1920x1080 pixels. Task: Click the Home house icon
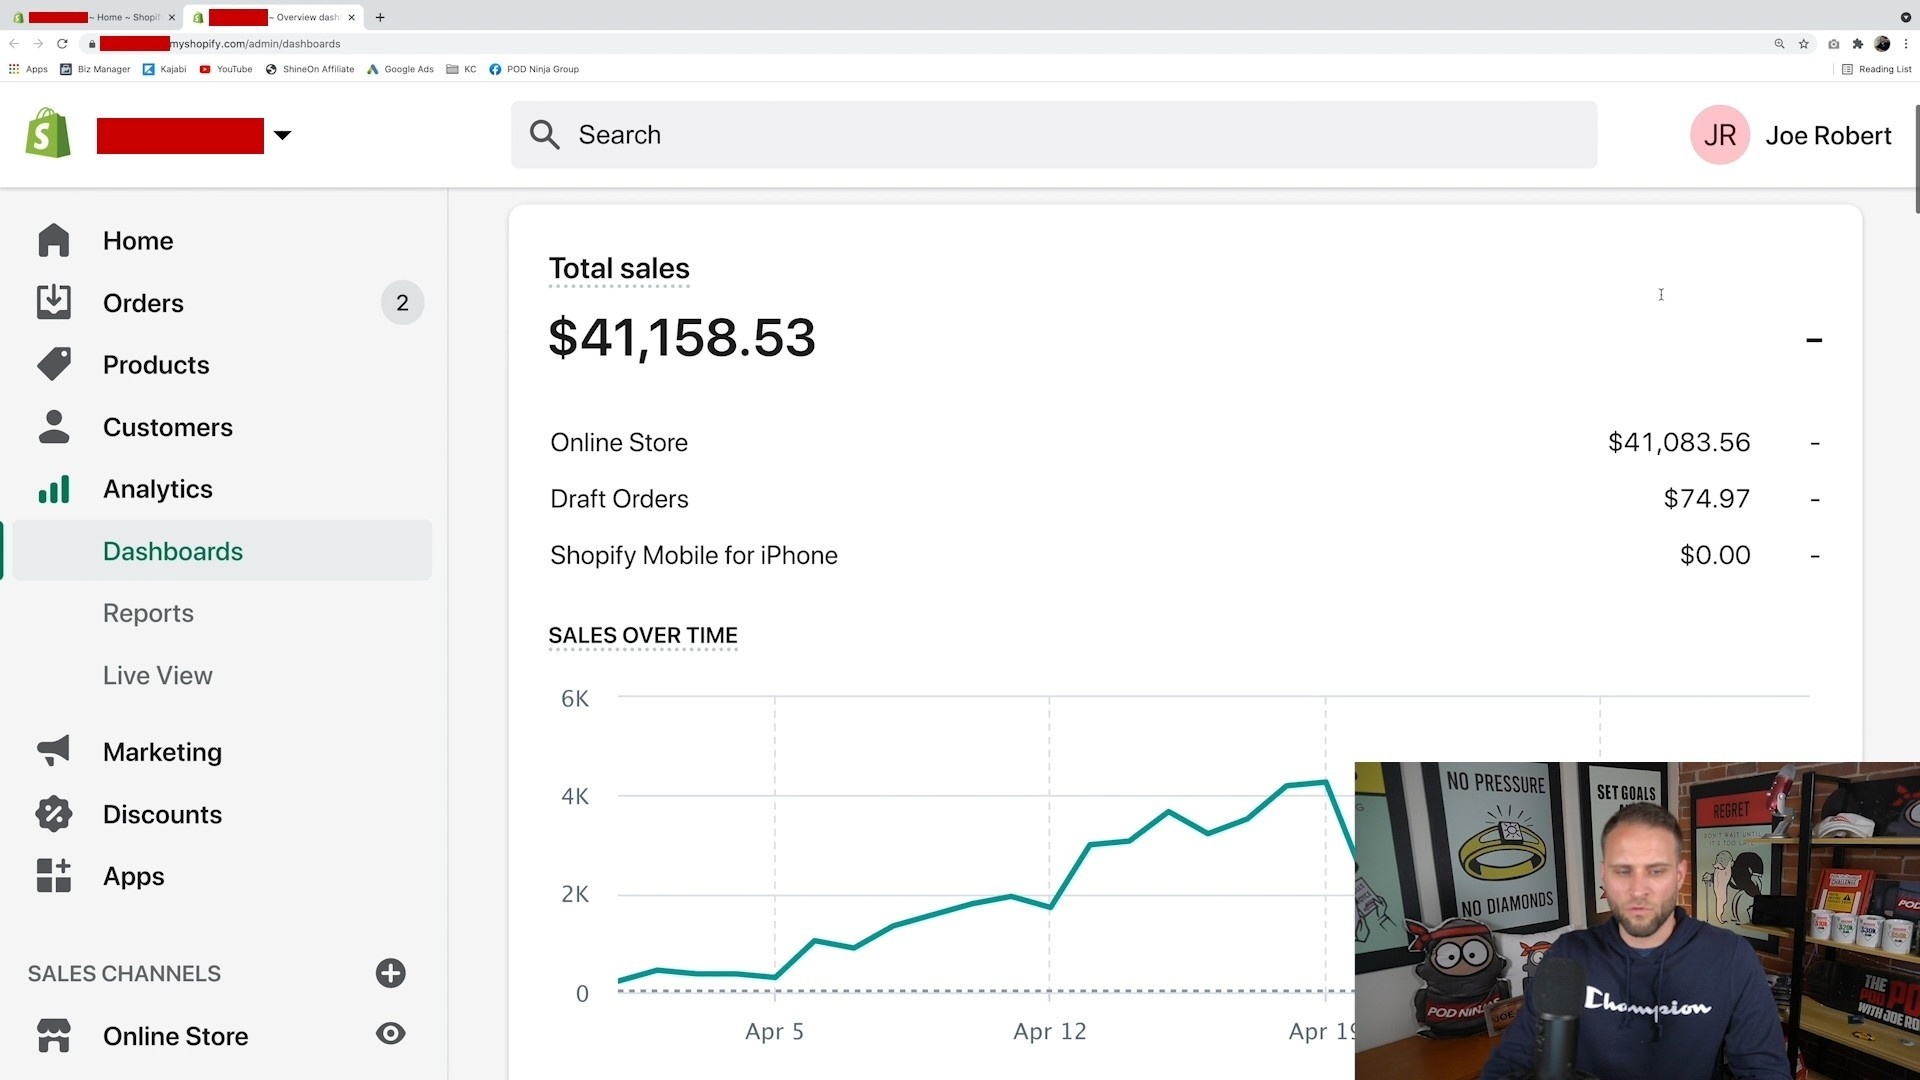click(54, 241)
